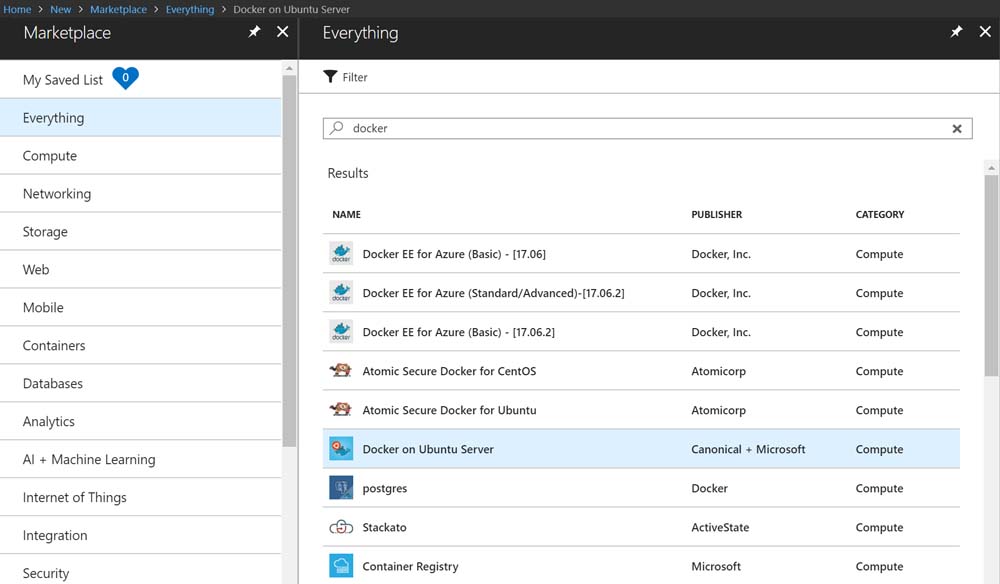1000x584 pixels.
Task: Open the Compute category
Action: click(x=50, y=156)
